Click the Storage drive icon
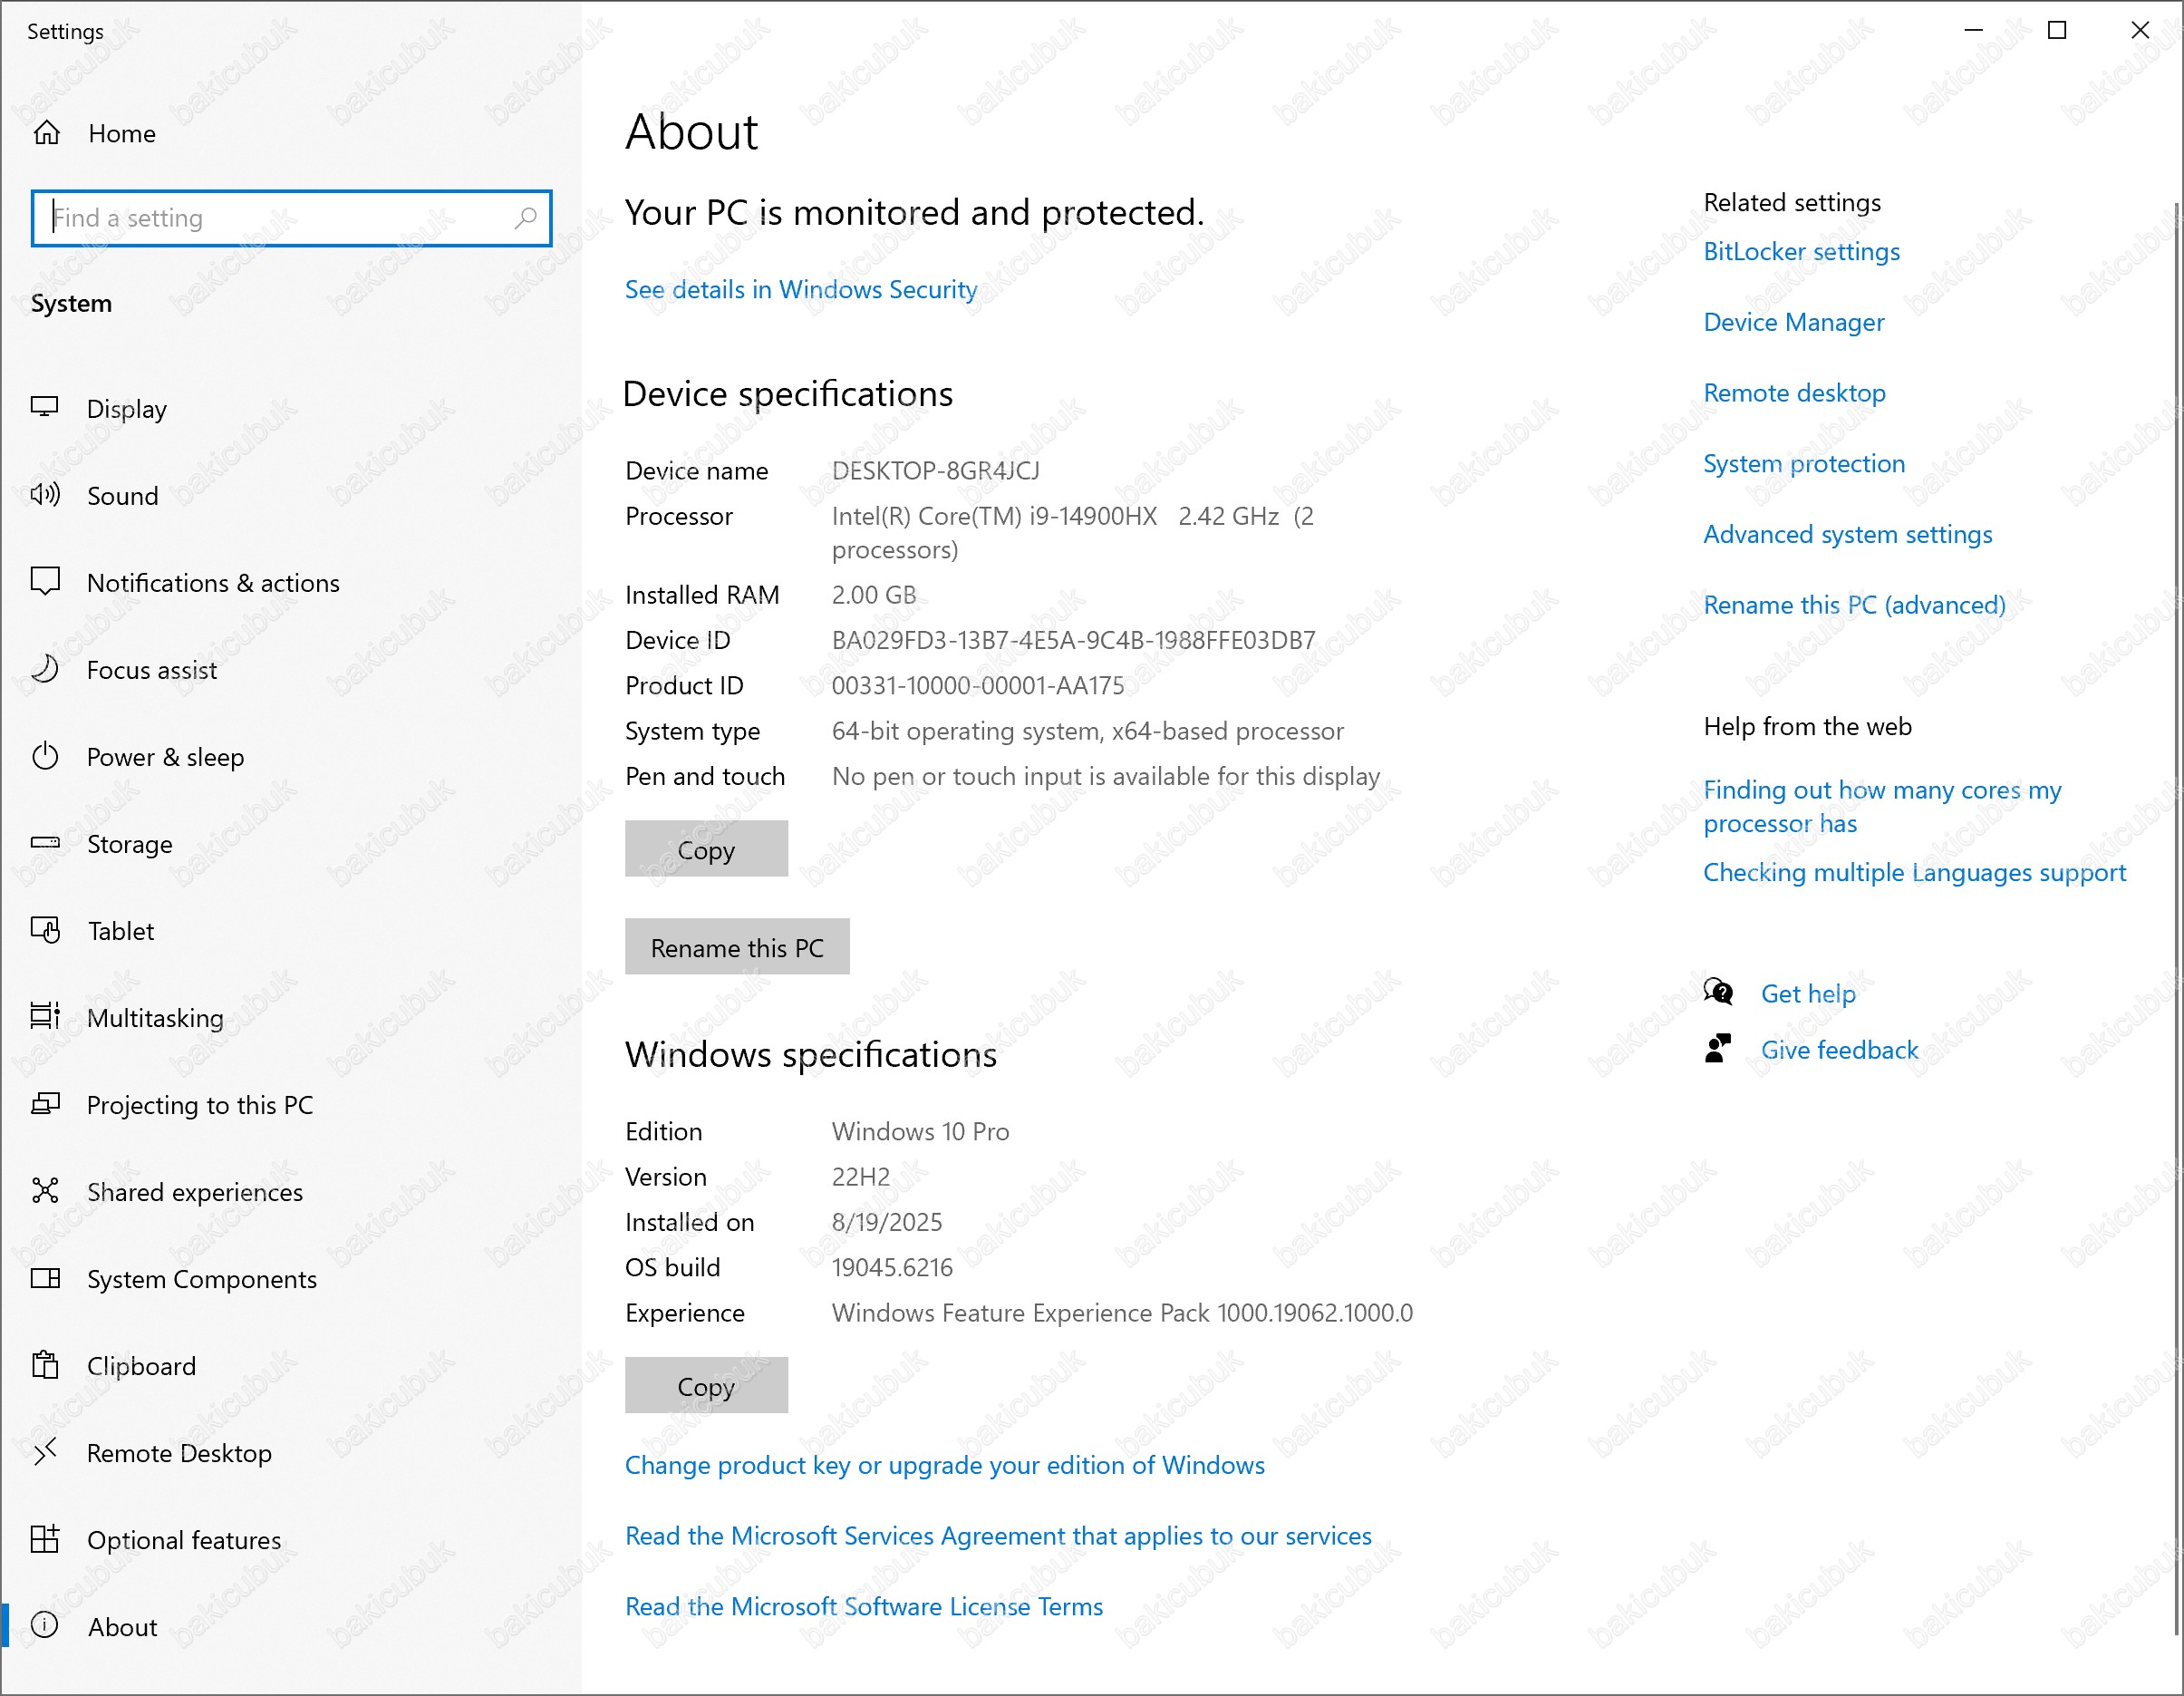The height and width of the screenshot is (1696, 2184). click(x=45, y=842)
